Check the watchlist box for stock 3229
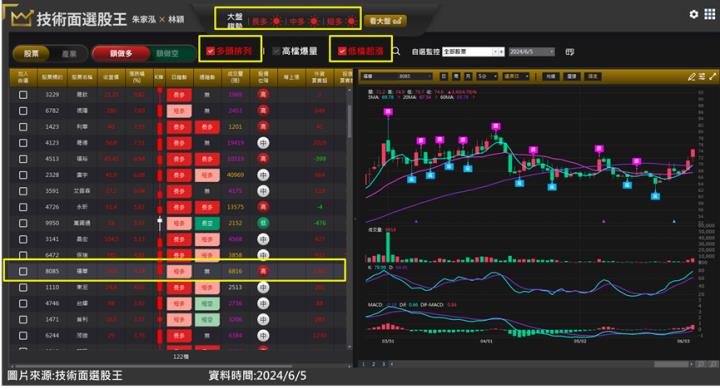Image resolution: width=720 pixels, height=389 pixels. [23, 95]
